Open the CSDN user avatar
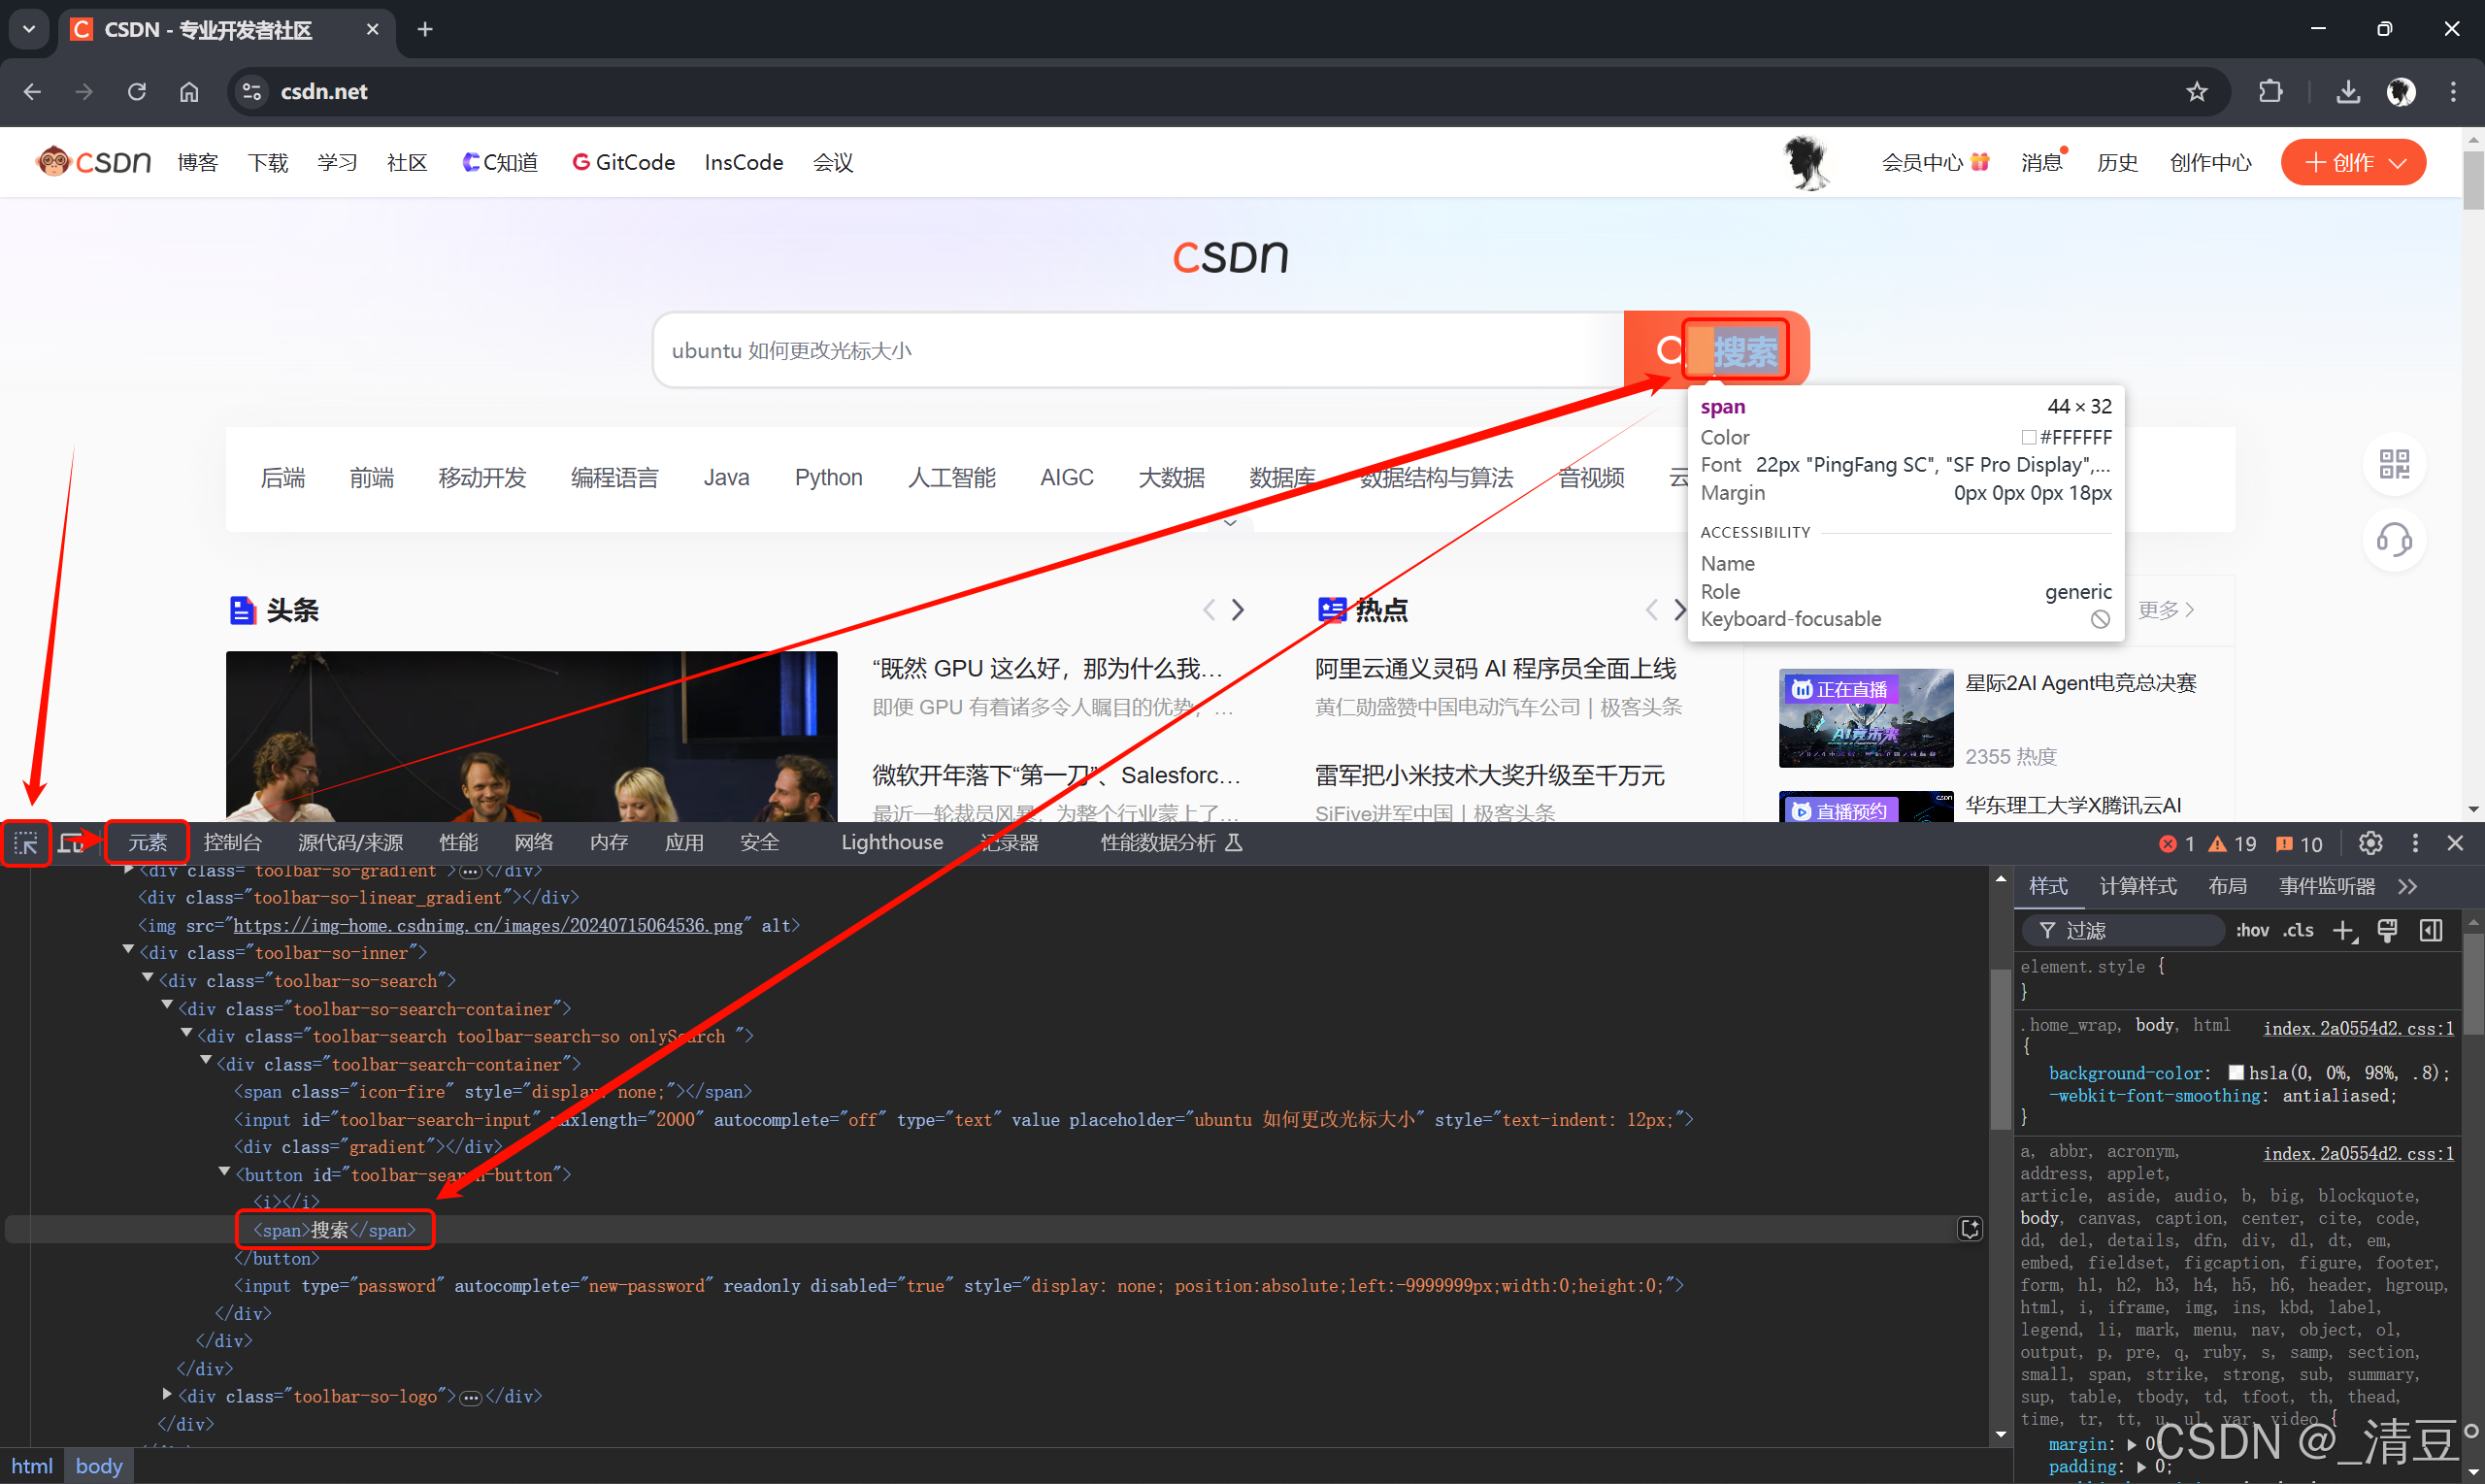 [1807, 163]
